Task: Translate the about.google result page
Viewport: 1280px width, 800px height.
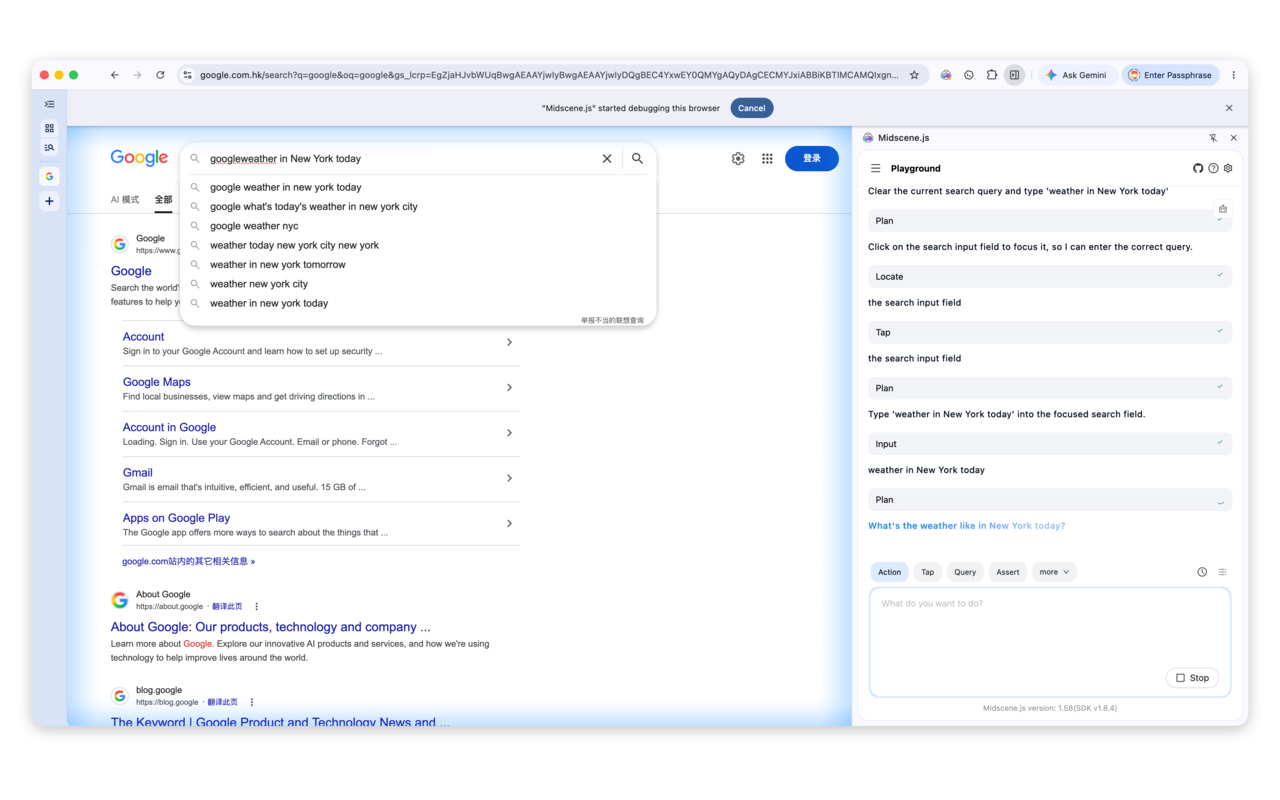Action: pyautogui.click(x=227, y=606)
